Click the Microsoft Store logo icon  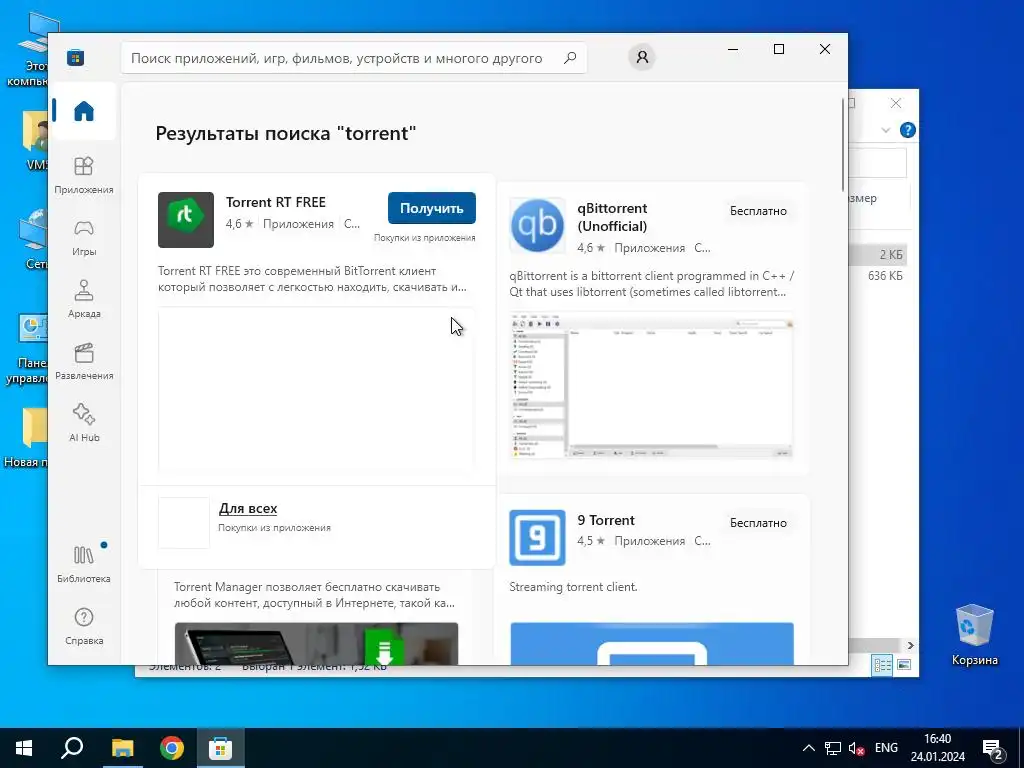[x=76, y=57]
